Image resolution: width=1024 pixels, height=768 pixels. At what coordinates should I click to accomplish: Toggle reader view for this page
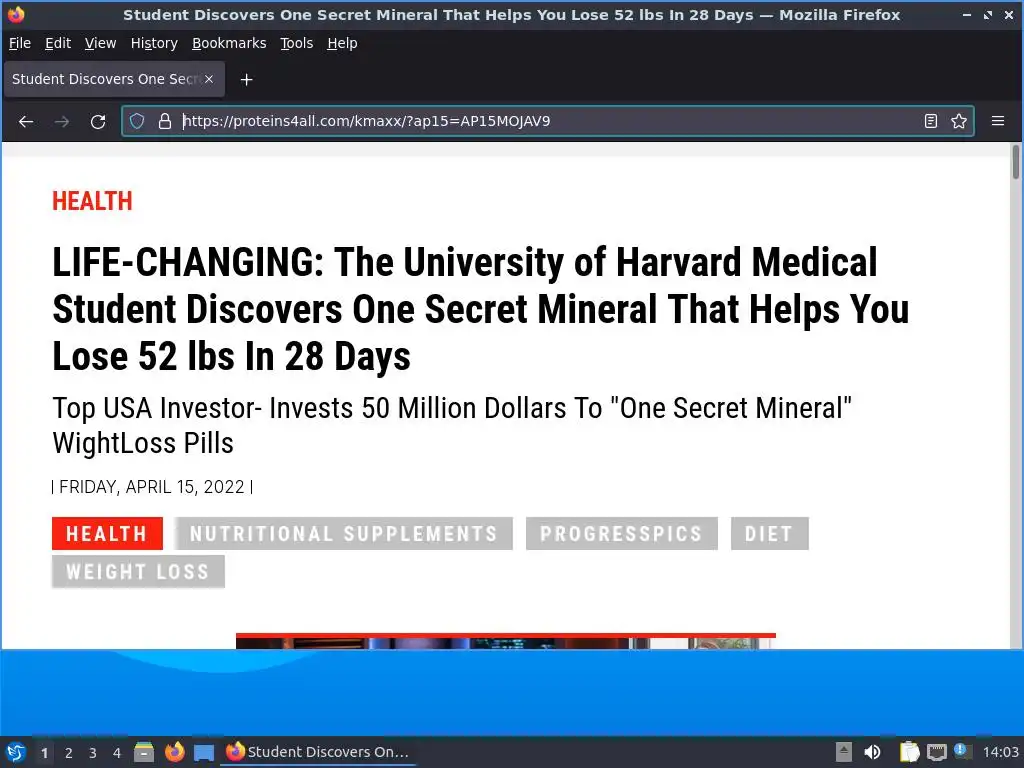931,121
